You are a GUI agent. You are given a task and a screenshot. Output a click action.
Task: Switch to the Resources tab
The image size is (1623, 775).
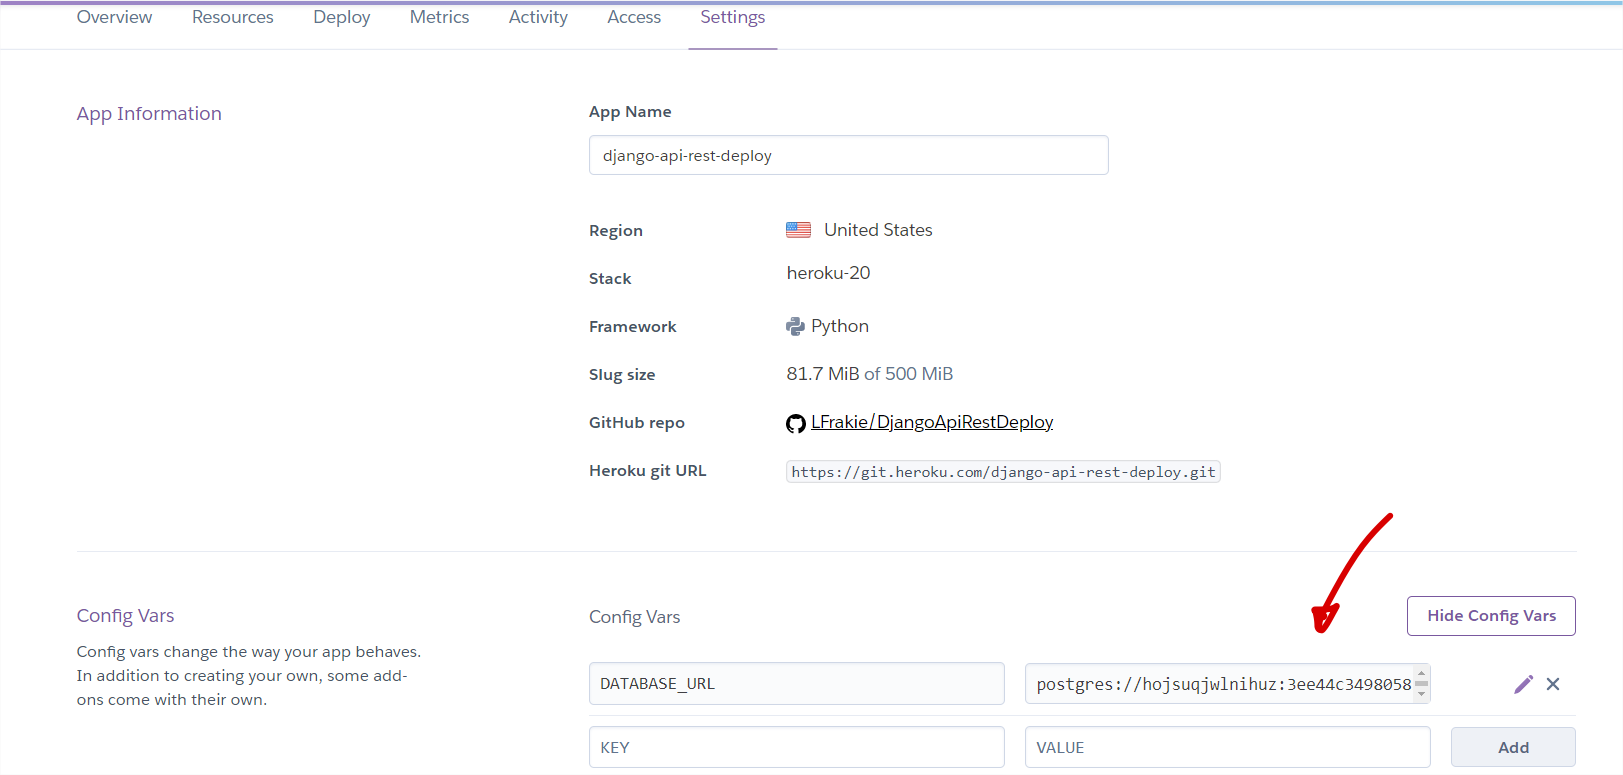click(232, 18)
